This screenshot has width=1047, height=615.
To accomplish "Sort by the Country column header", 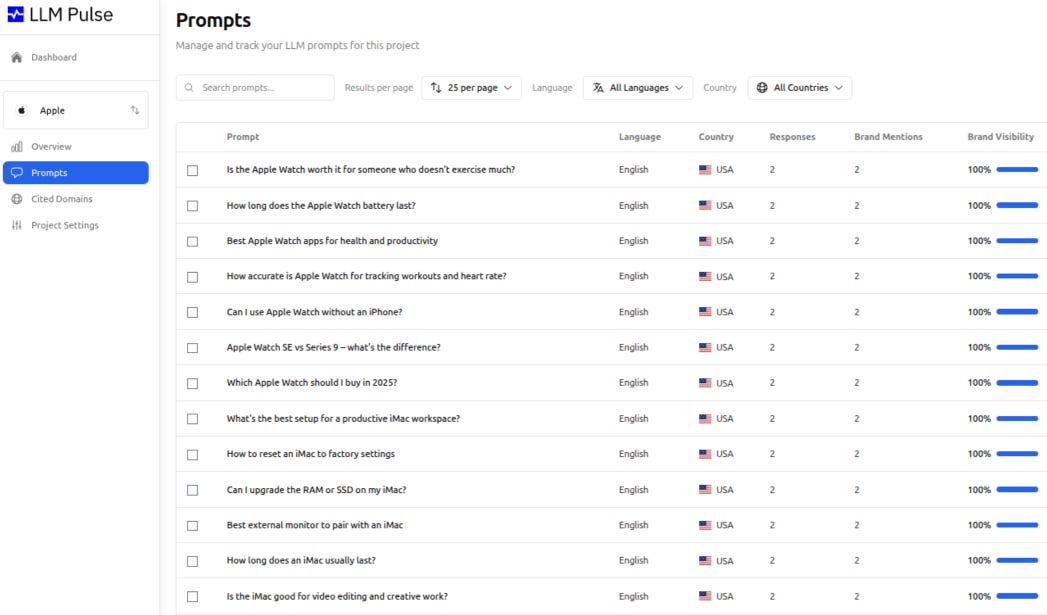I will tap(716, 137).
